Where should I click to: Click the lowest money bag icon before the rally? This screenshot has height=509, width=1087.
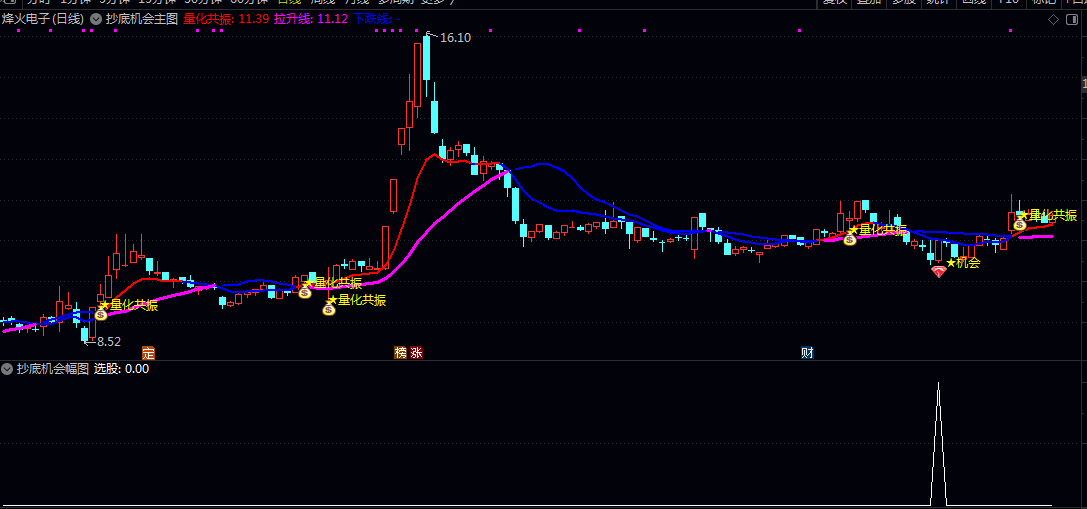[329, 309]
